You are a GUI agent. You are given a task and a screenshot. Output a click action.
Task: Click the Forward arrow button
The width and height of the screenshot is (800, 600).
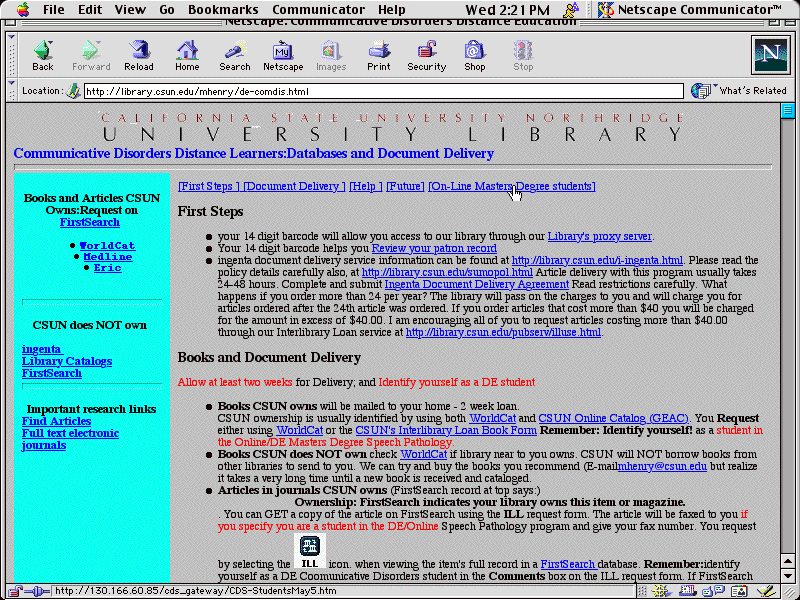(91, 55)
